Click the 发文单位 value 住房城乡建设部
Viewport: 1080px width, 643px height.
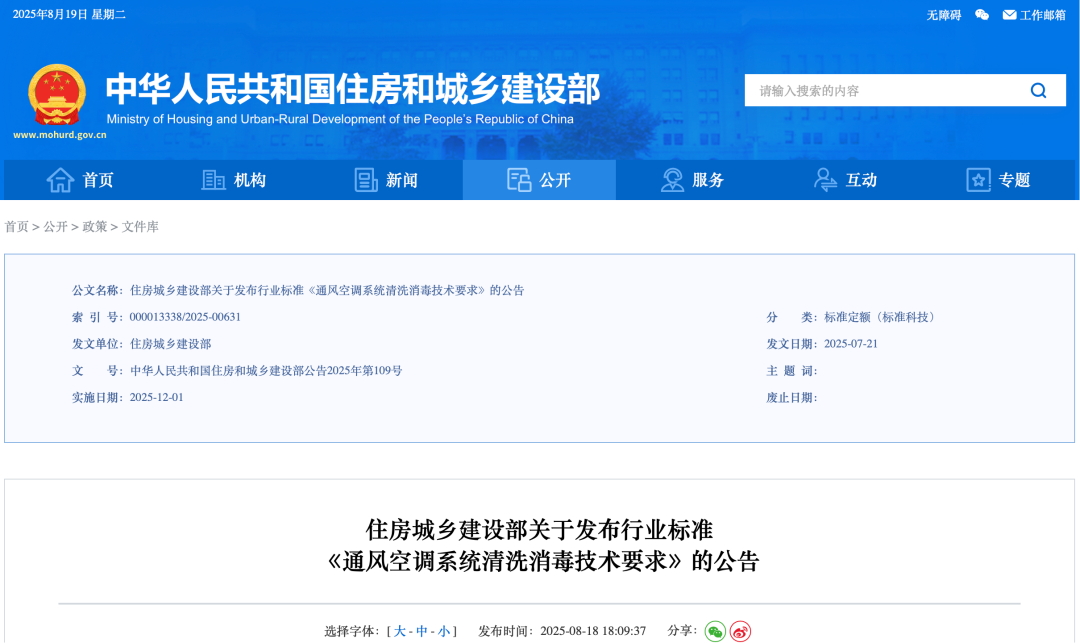pyautogui.click(x=170, y=344)
